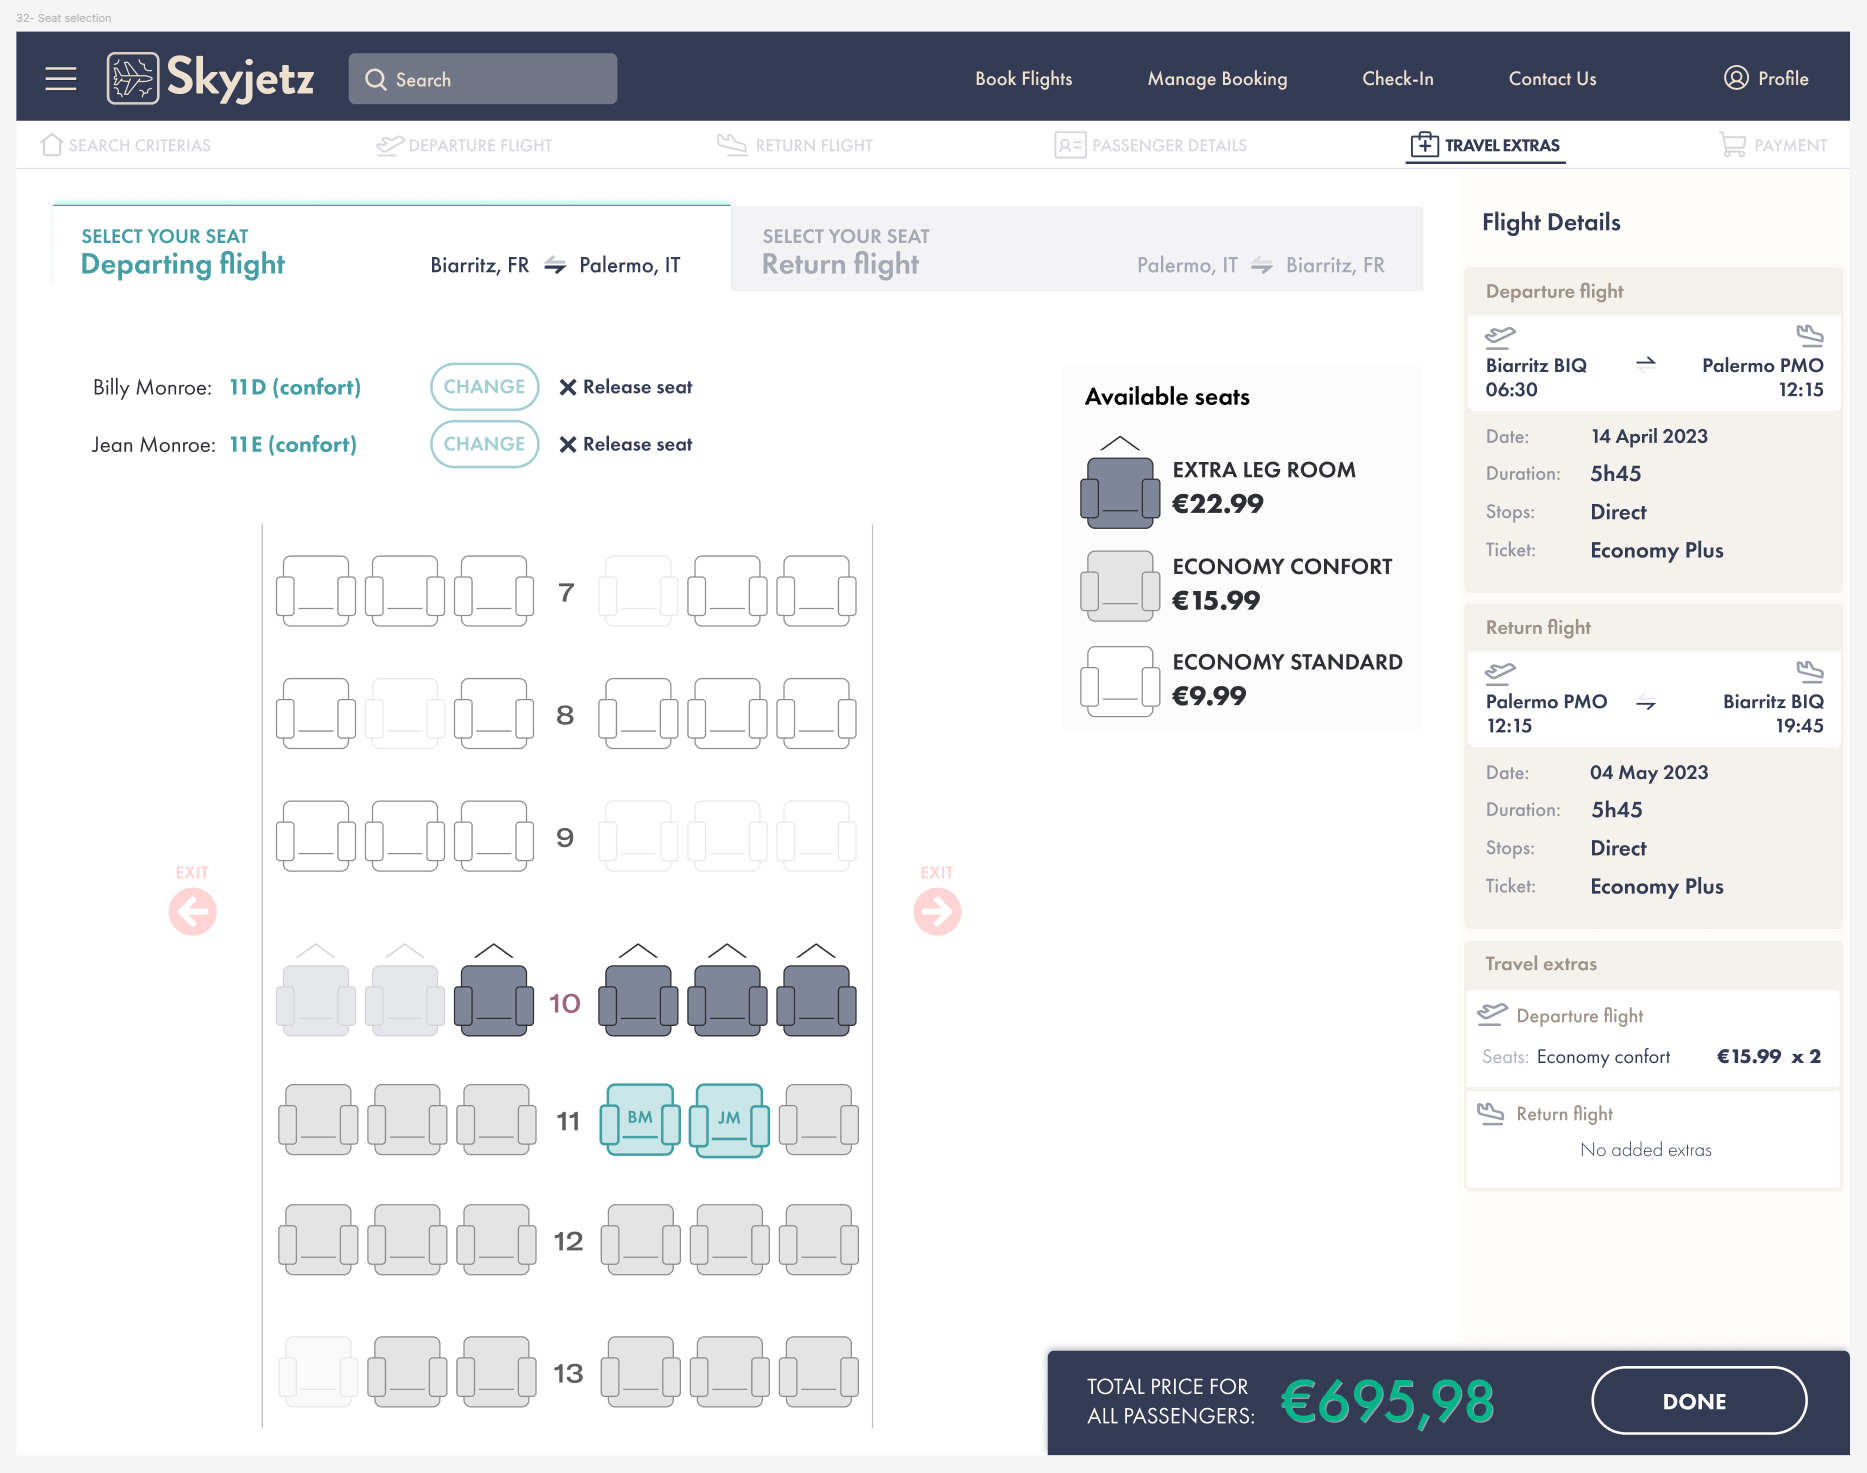Release seat for Billy Monroe
Screen dimensions: 1867x1473
625,387
